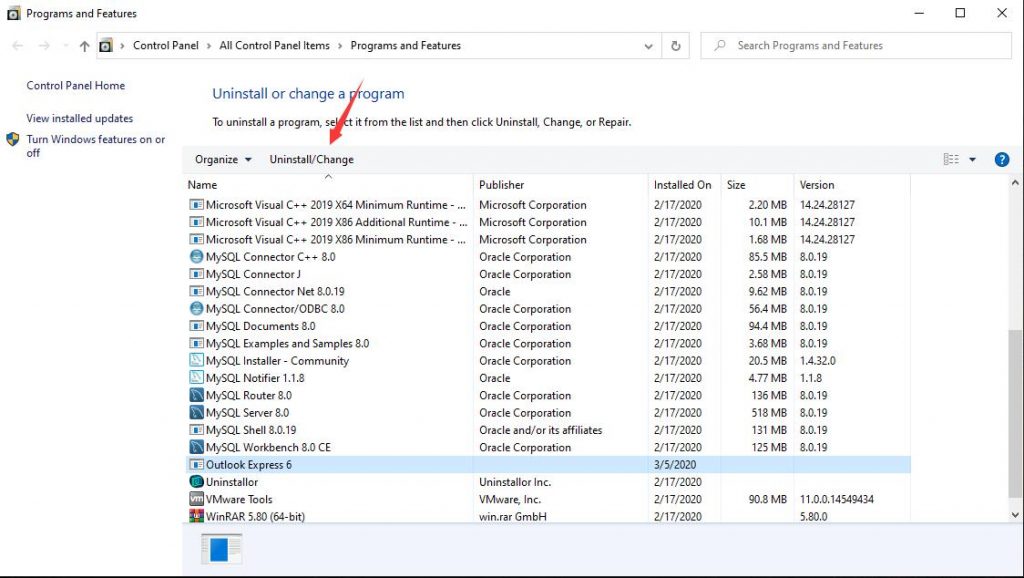Select Microsoft Visual C++ 2019 X86 Additional Runtime

point(547,222)
